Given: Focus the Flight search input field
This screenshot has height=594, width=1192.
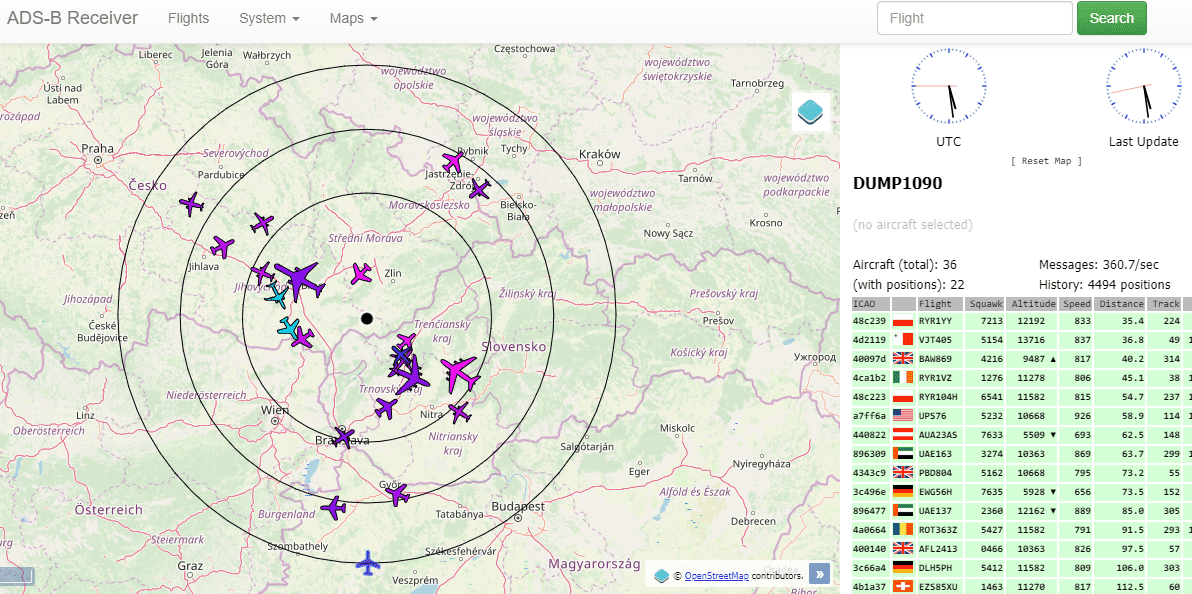Looking at the screenshot, I should click(x=973, y=18).
